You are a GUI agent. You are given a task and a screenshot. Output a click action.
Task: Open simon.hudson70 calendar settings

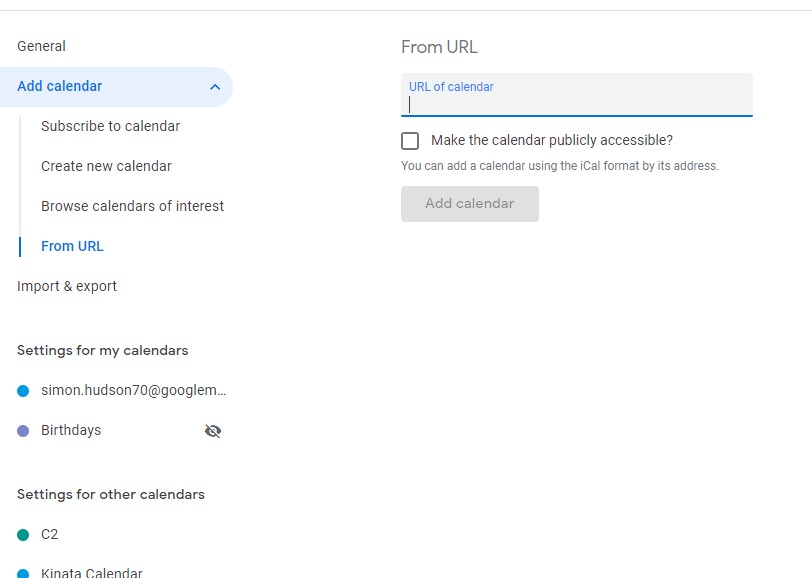point(134,390)
